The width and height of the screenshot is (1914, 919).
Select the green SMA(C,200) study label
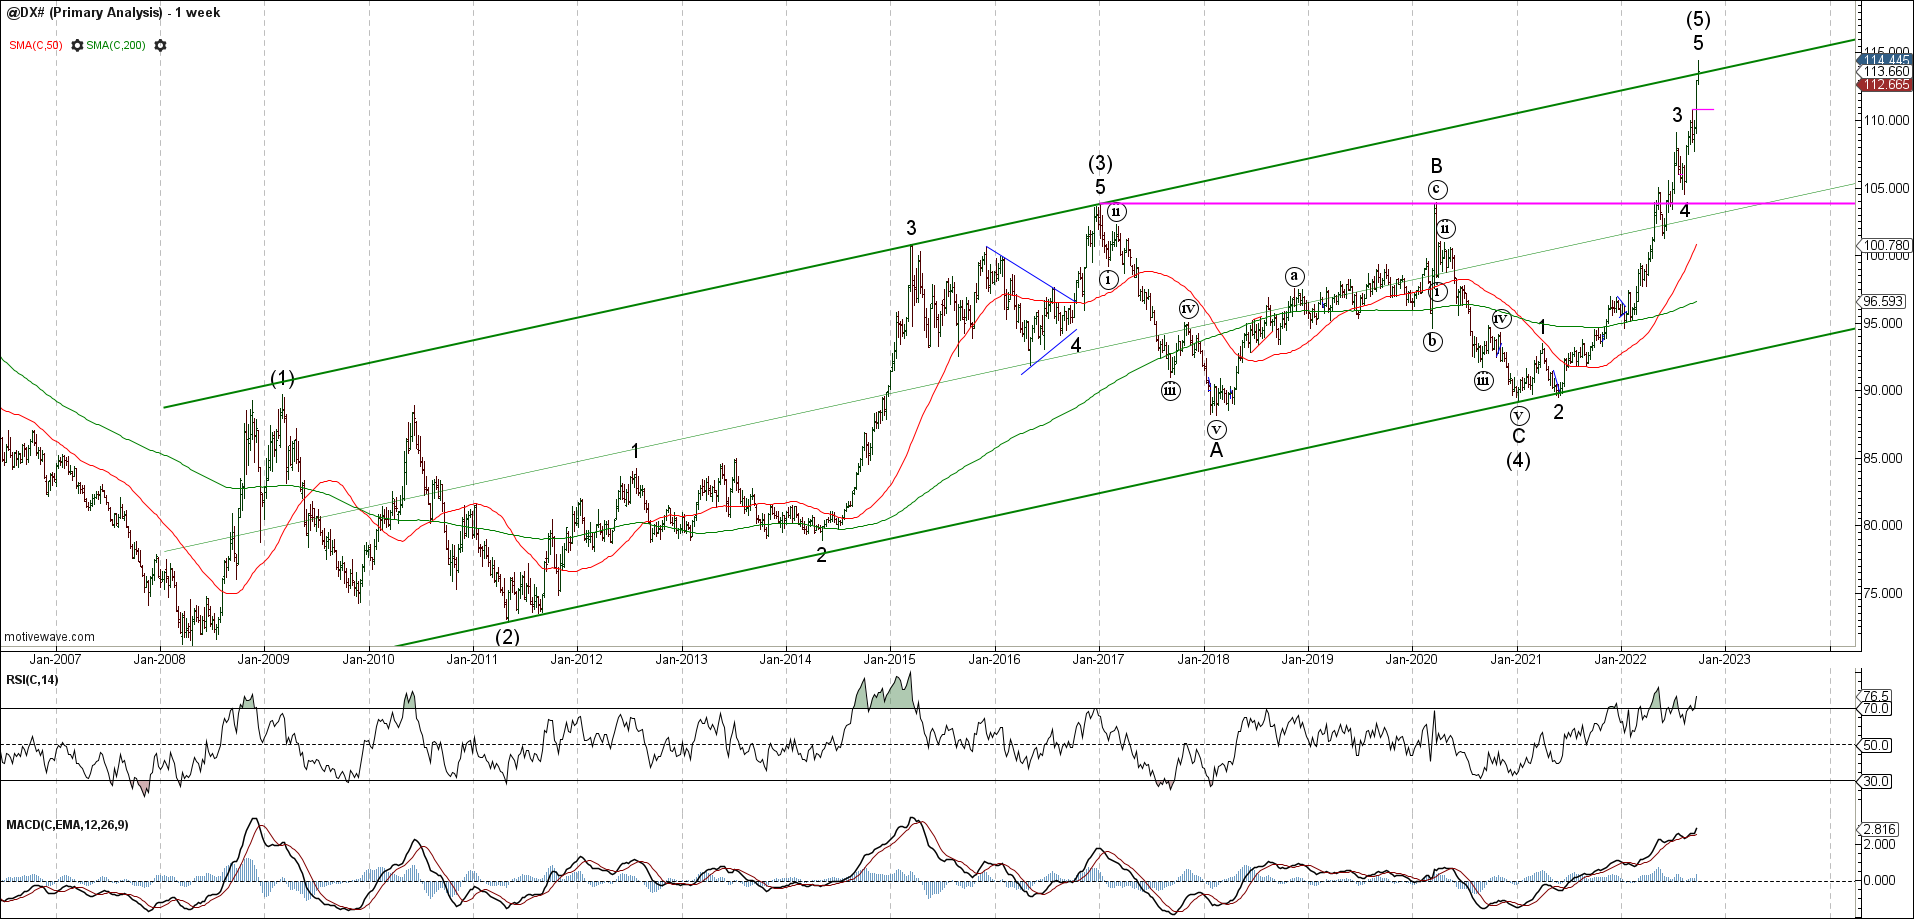[x=116, y=46]
